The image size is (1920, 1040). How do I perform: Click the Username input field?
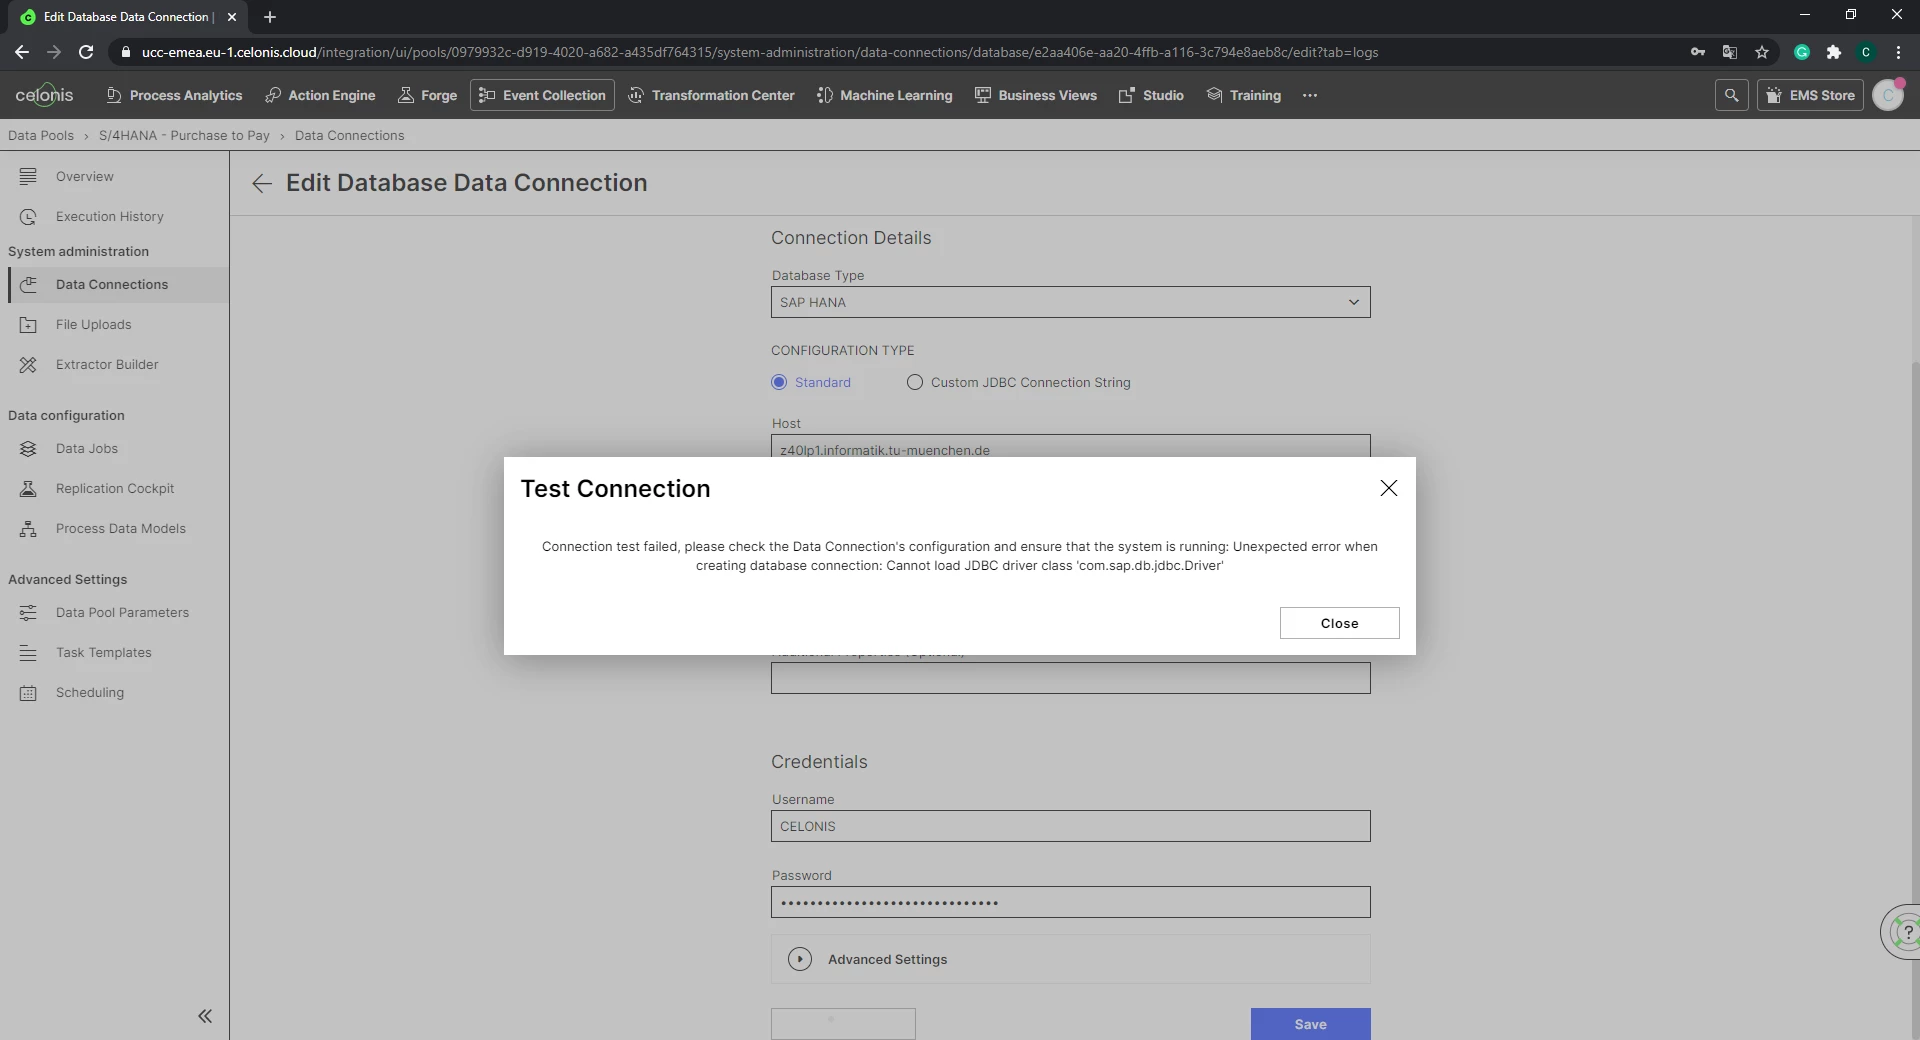point(1070,826)
